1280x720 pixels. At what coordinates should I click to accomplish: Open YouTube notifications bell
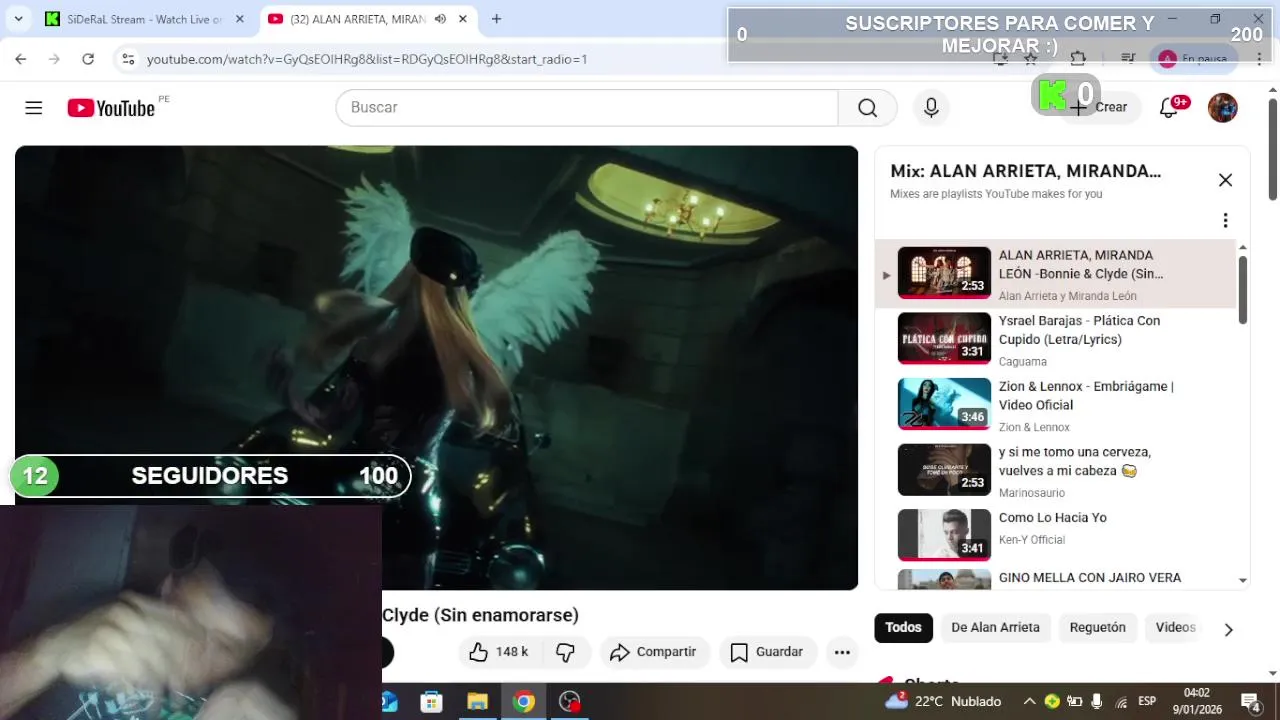click(1168, 107)
